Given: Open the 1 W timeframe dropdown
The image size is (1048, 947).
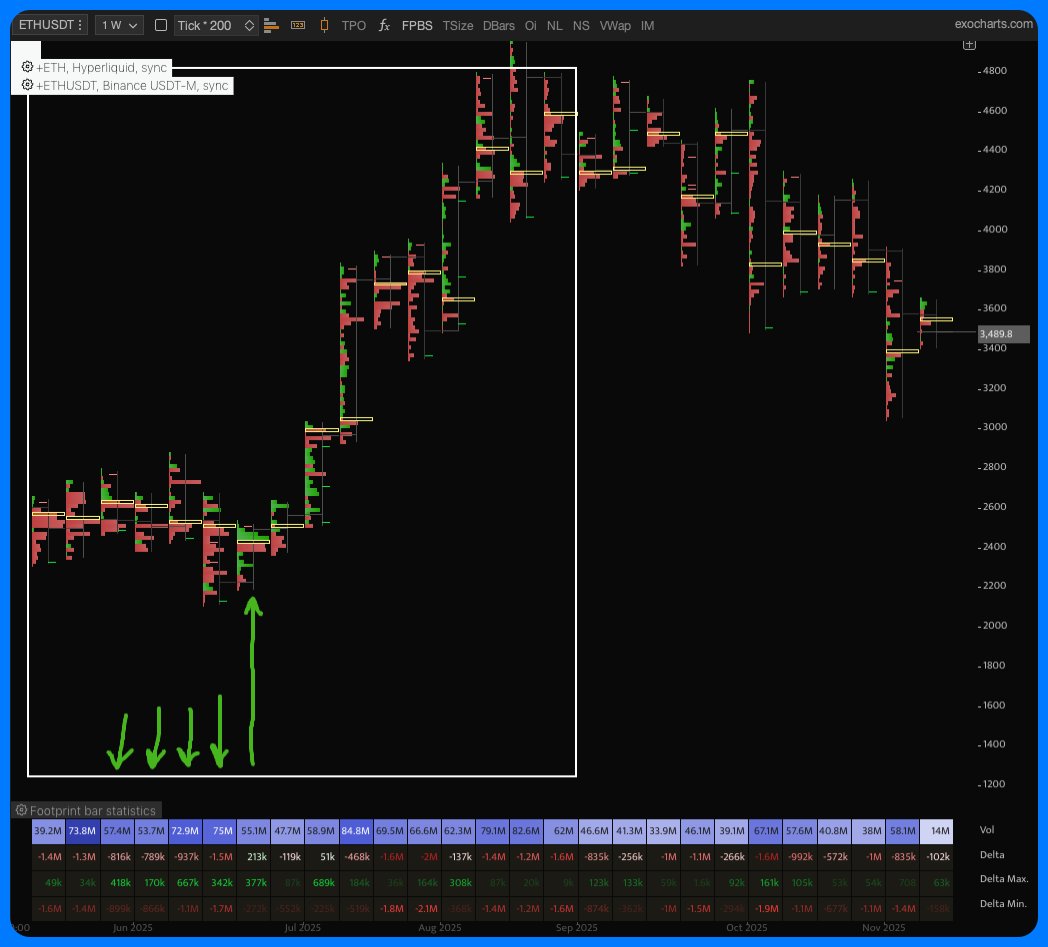Looking at the screenshot, I should pos(120,25).
